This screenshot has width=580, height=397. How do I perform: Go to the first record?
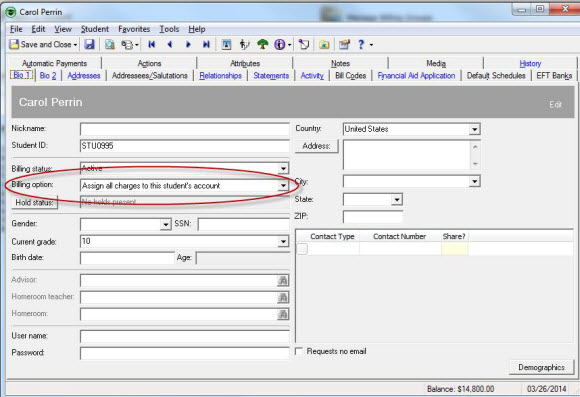tap(151, 44)
